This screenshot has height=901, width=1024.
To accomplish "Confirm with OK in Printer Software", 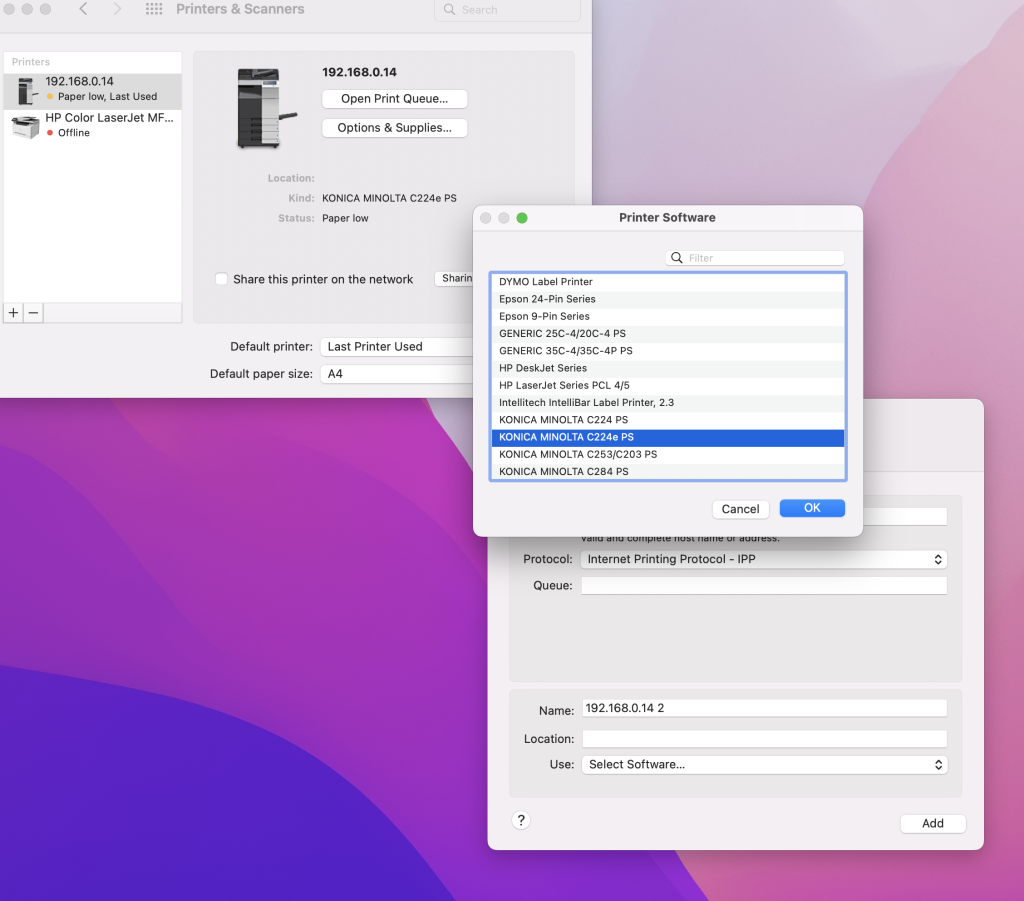I will coord(812,508).
